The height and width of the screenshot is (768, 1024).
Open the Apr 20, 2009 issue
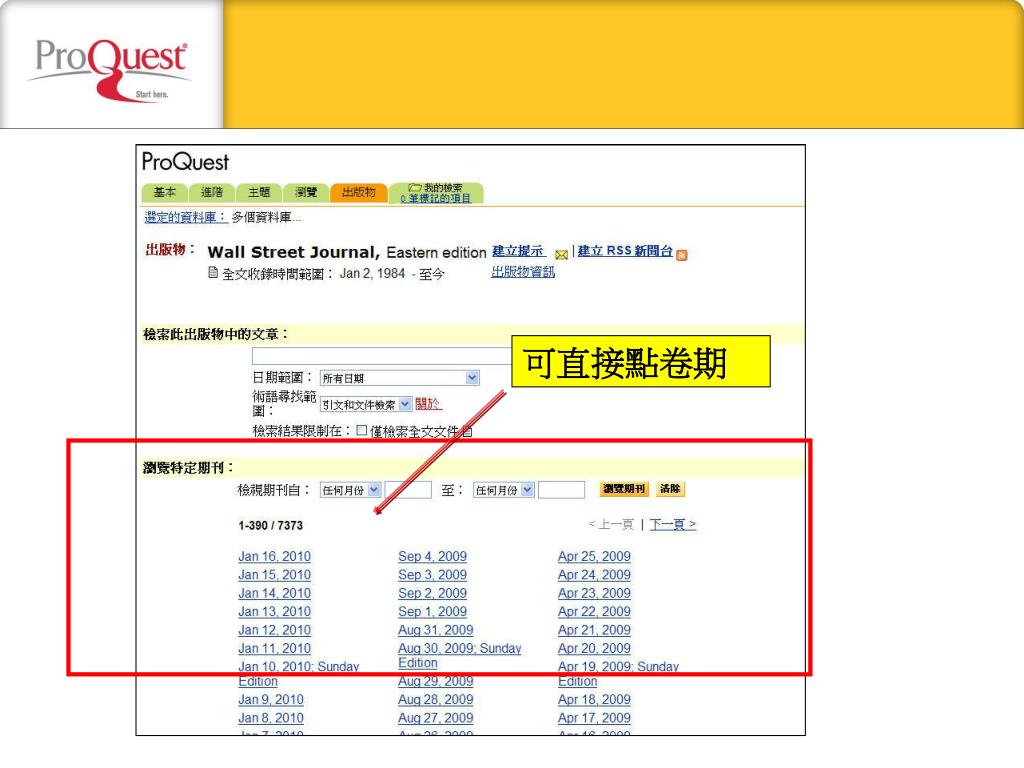pyautogui.click(x=594, y=648)
